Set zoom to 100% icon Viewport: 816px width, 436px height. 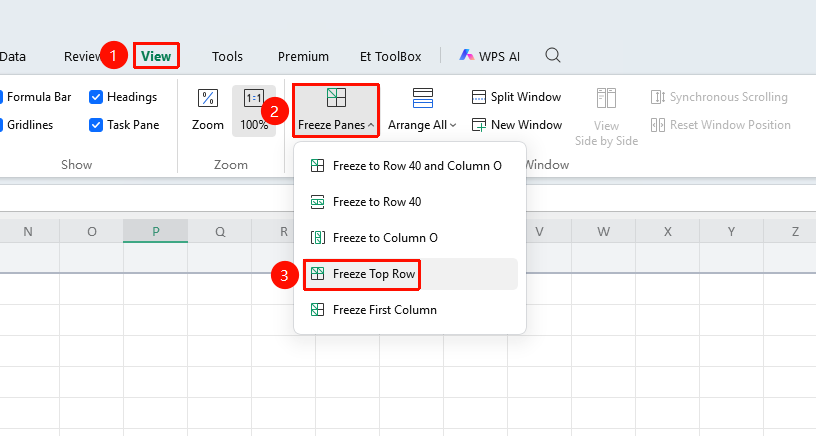coord(253,98)
